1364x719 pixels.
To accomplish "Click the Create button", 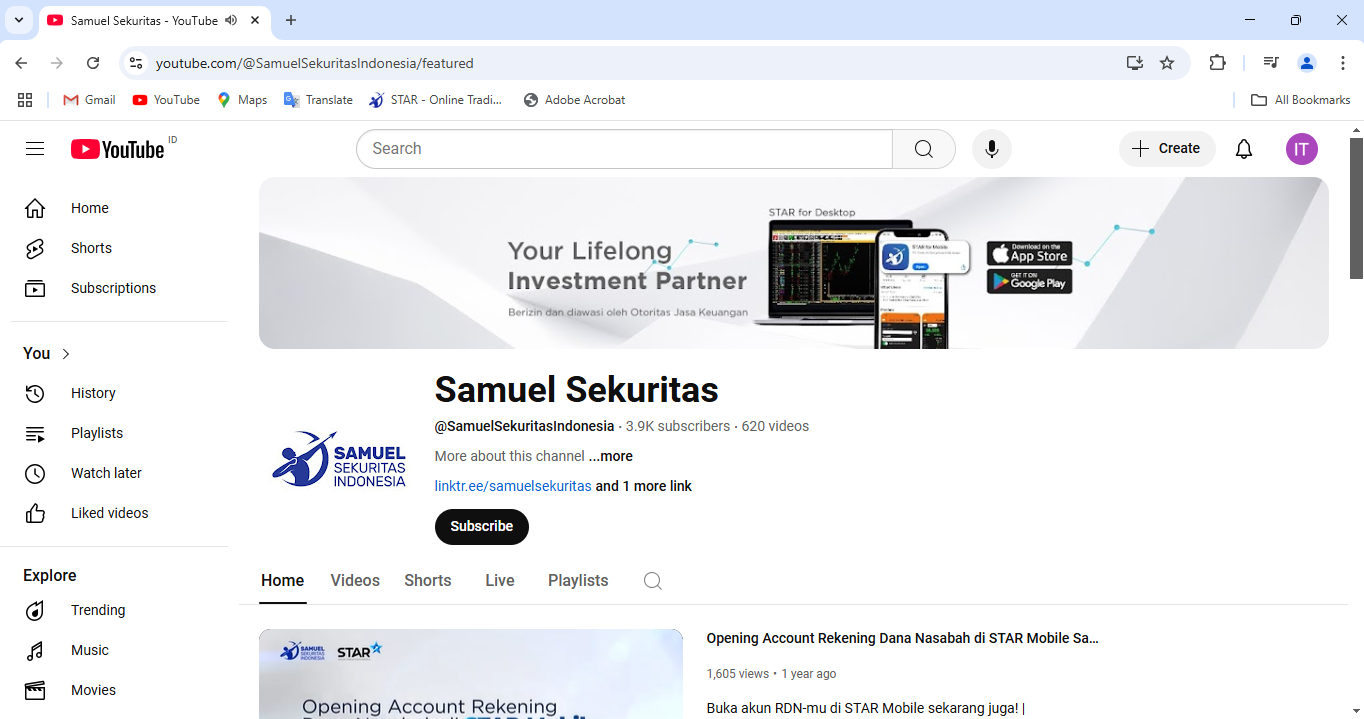I will click(1166, 149).
